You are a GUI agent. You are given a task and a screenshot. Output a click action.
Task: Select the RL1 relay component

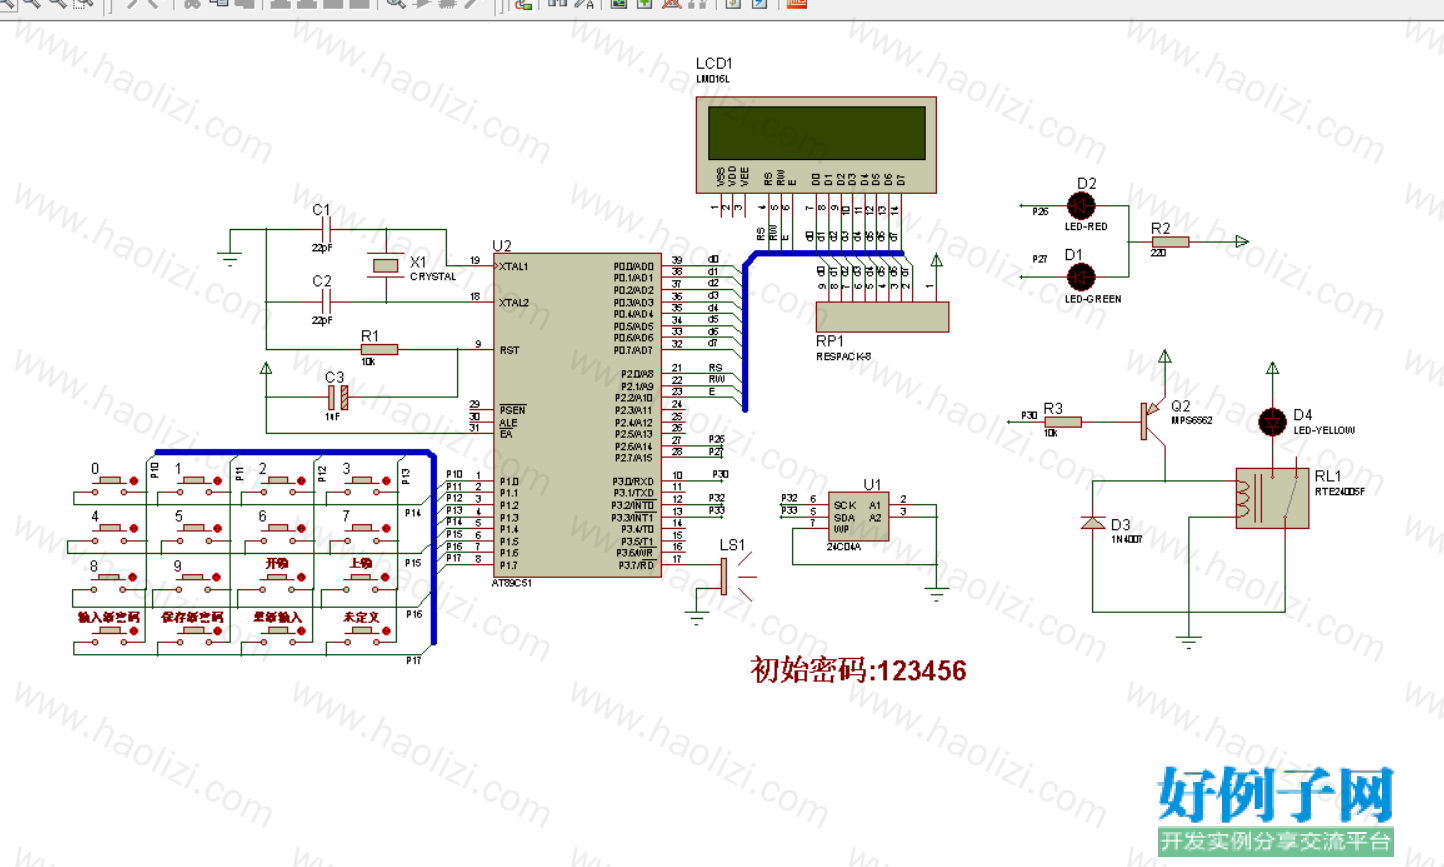point(1272,498)
